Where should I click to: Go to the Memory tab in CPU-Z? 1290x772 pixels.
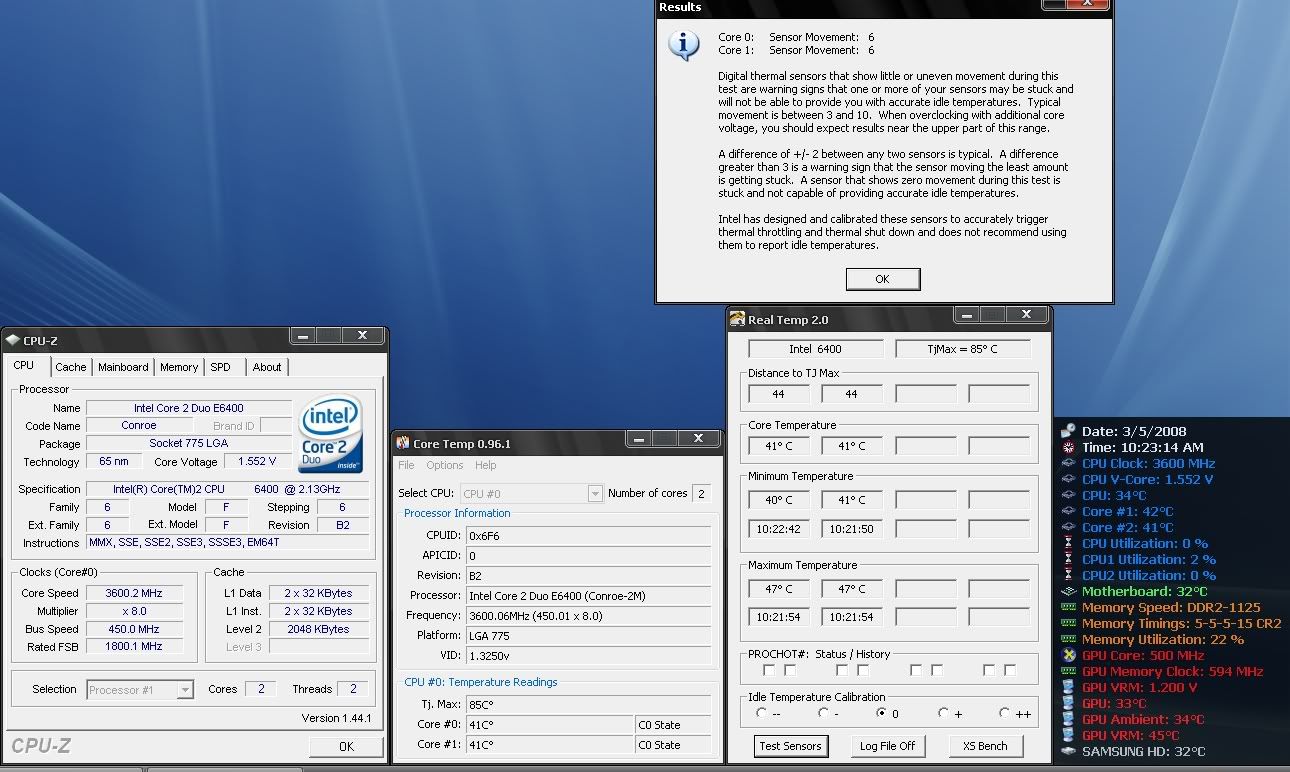point(179,367)
